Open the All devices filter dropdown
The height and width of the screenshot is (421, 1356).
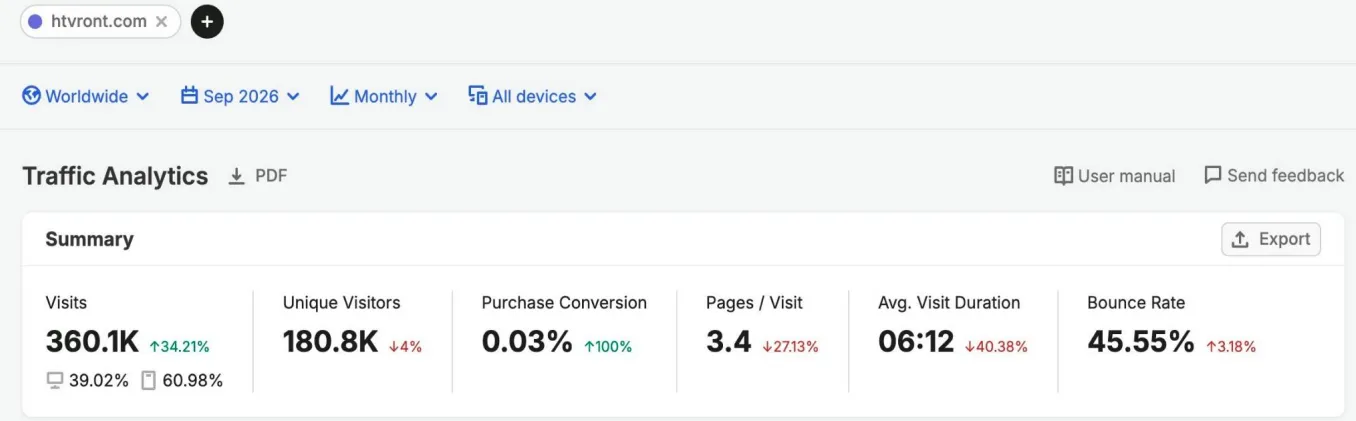532,96
